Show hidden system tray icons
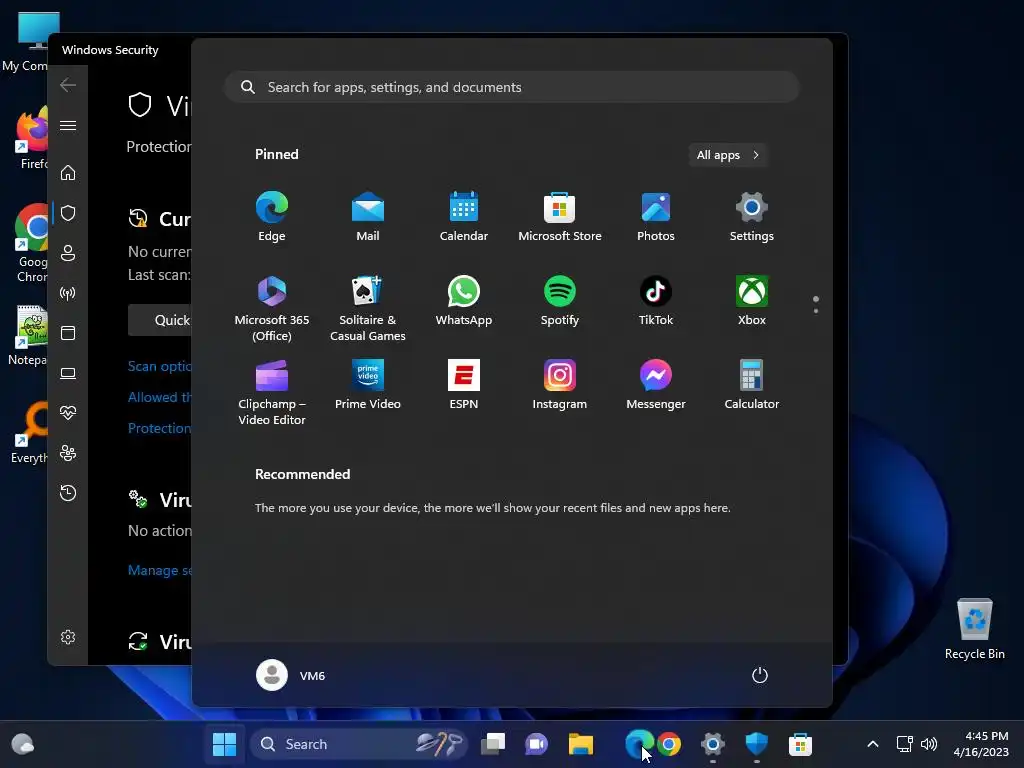 (872, 744)
